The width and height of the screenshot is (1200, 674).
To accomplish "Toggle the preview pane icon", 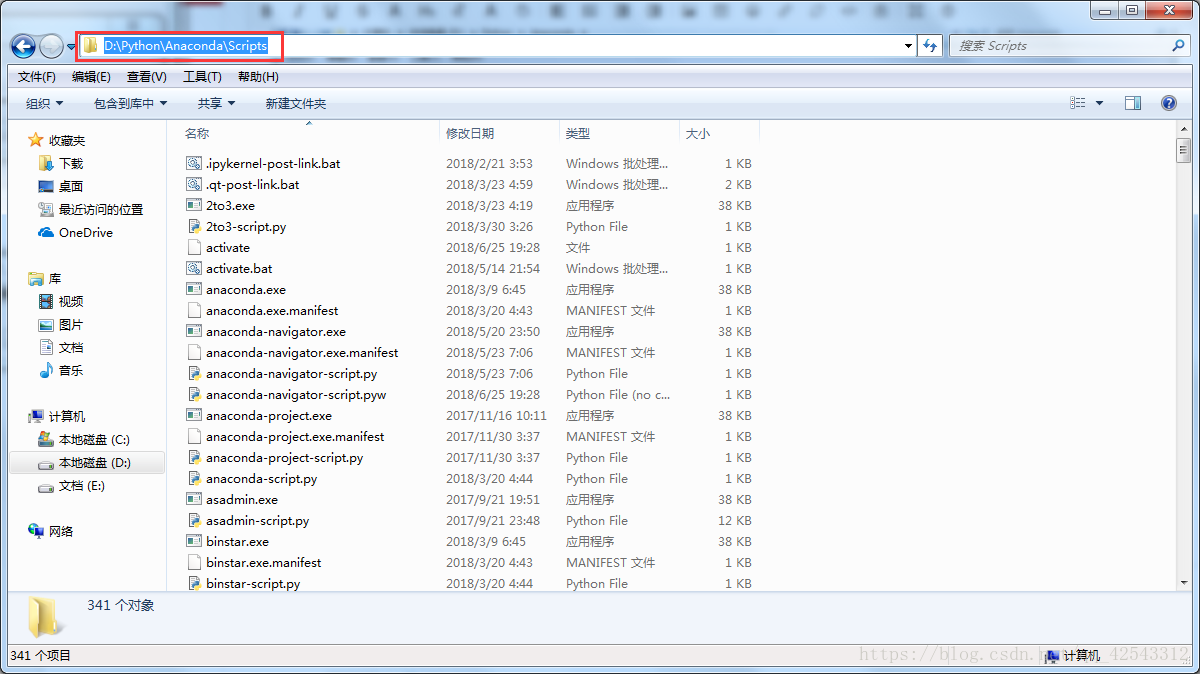I will click(1133, 103).
